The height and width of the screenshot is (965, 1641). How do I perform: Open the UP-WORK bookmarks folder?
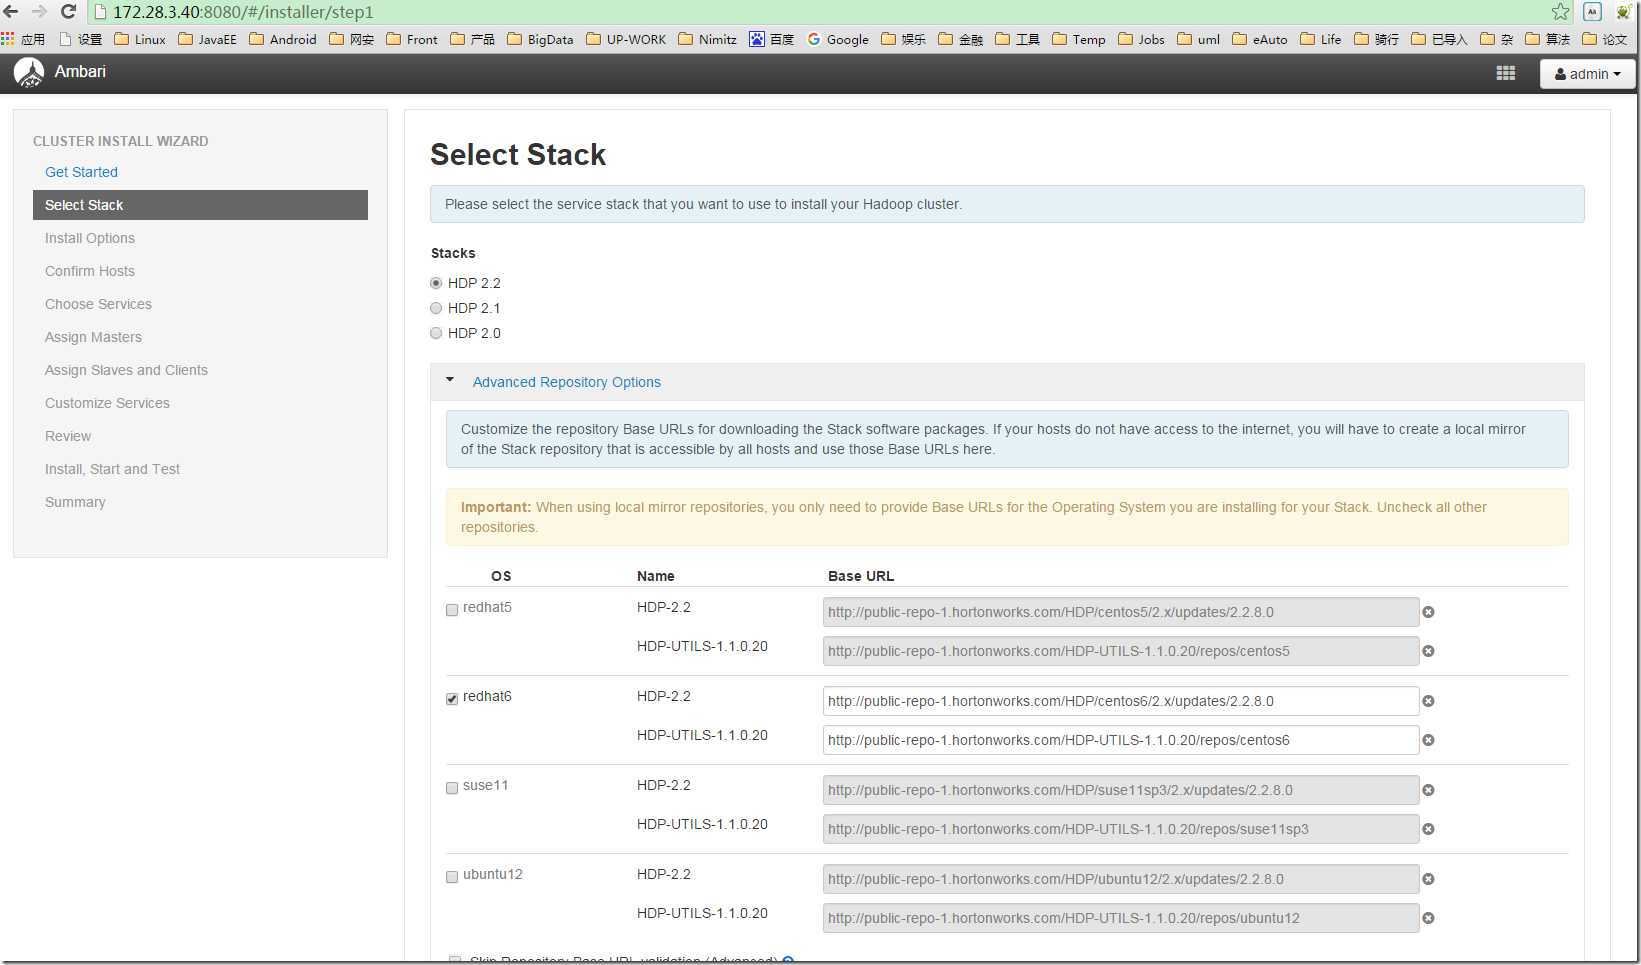point(626,39)
